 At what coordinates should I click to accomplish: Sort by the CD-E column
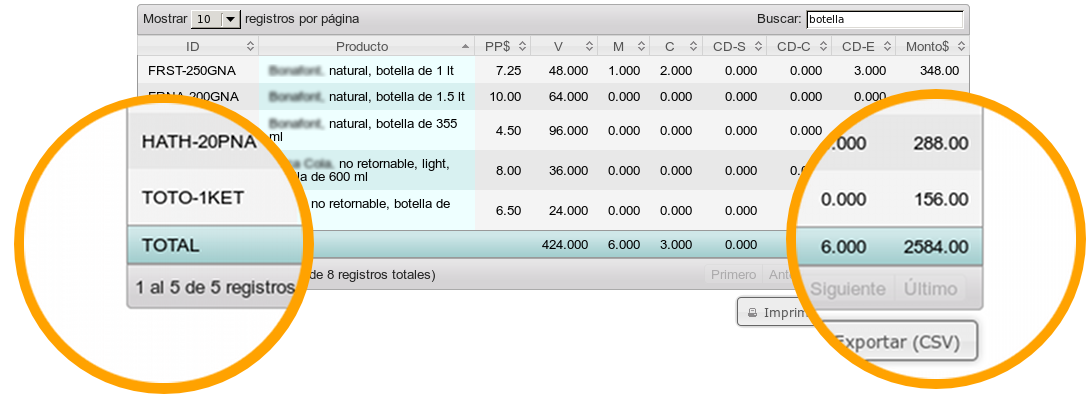click(x=863, y=47)
